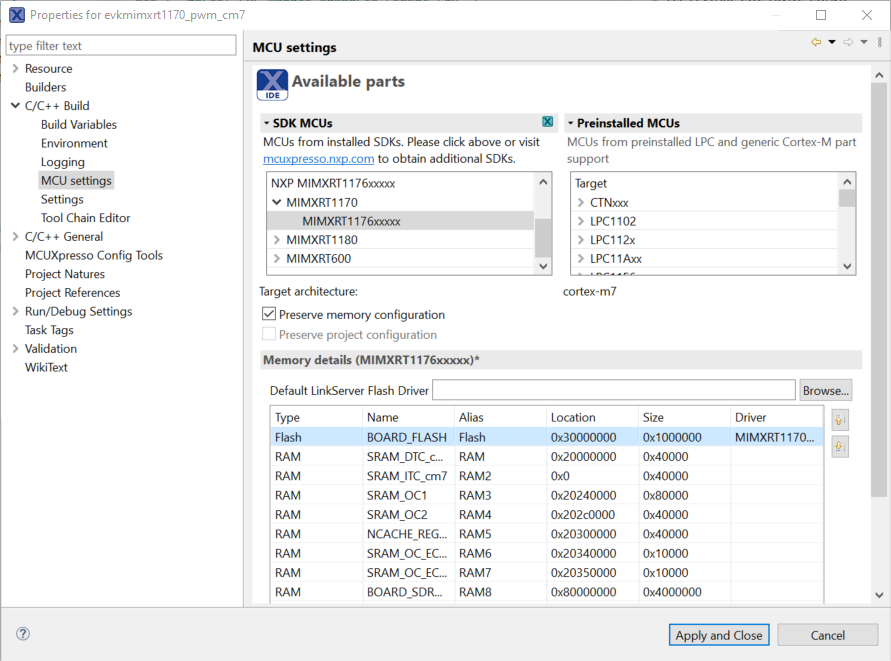The width and height of the screenshot is (891, 661).
Task: Open the View Menu via three-dots icon
Action: [x=878, y=42]
